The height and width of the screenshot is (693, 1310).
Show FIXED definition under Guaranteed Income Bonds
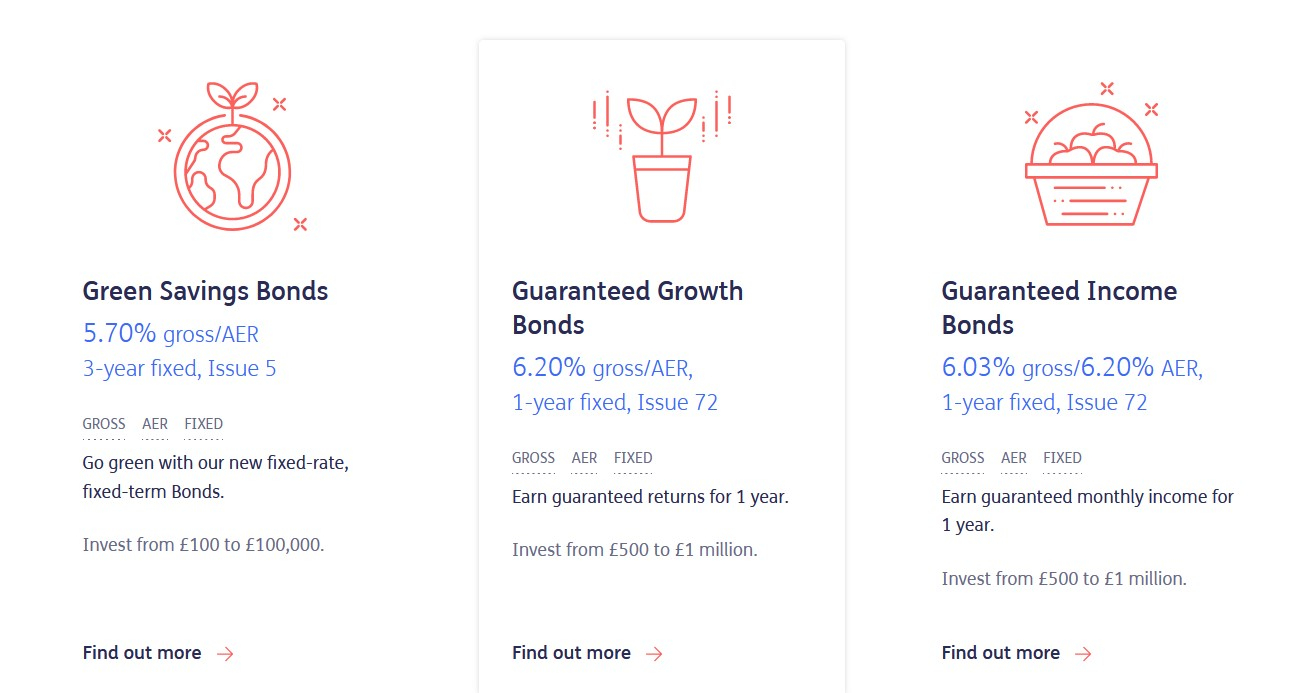pos(1062,458)
